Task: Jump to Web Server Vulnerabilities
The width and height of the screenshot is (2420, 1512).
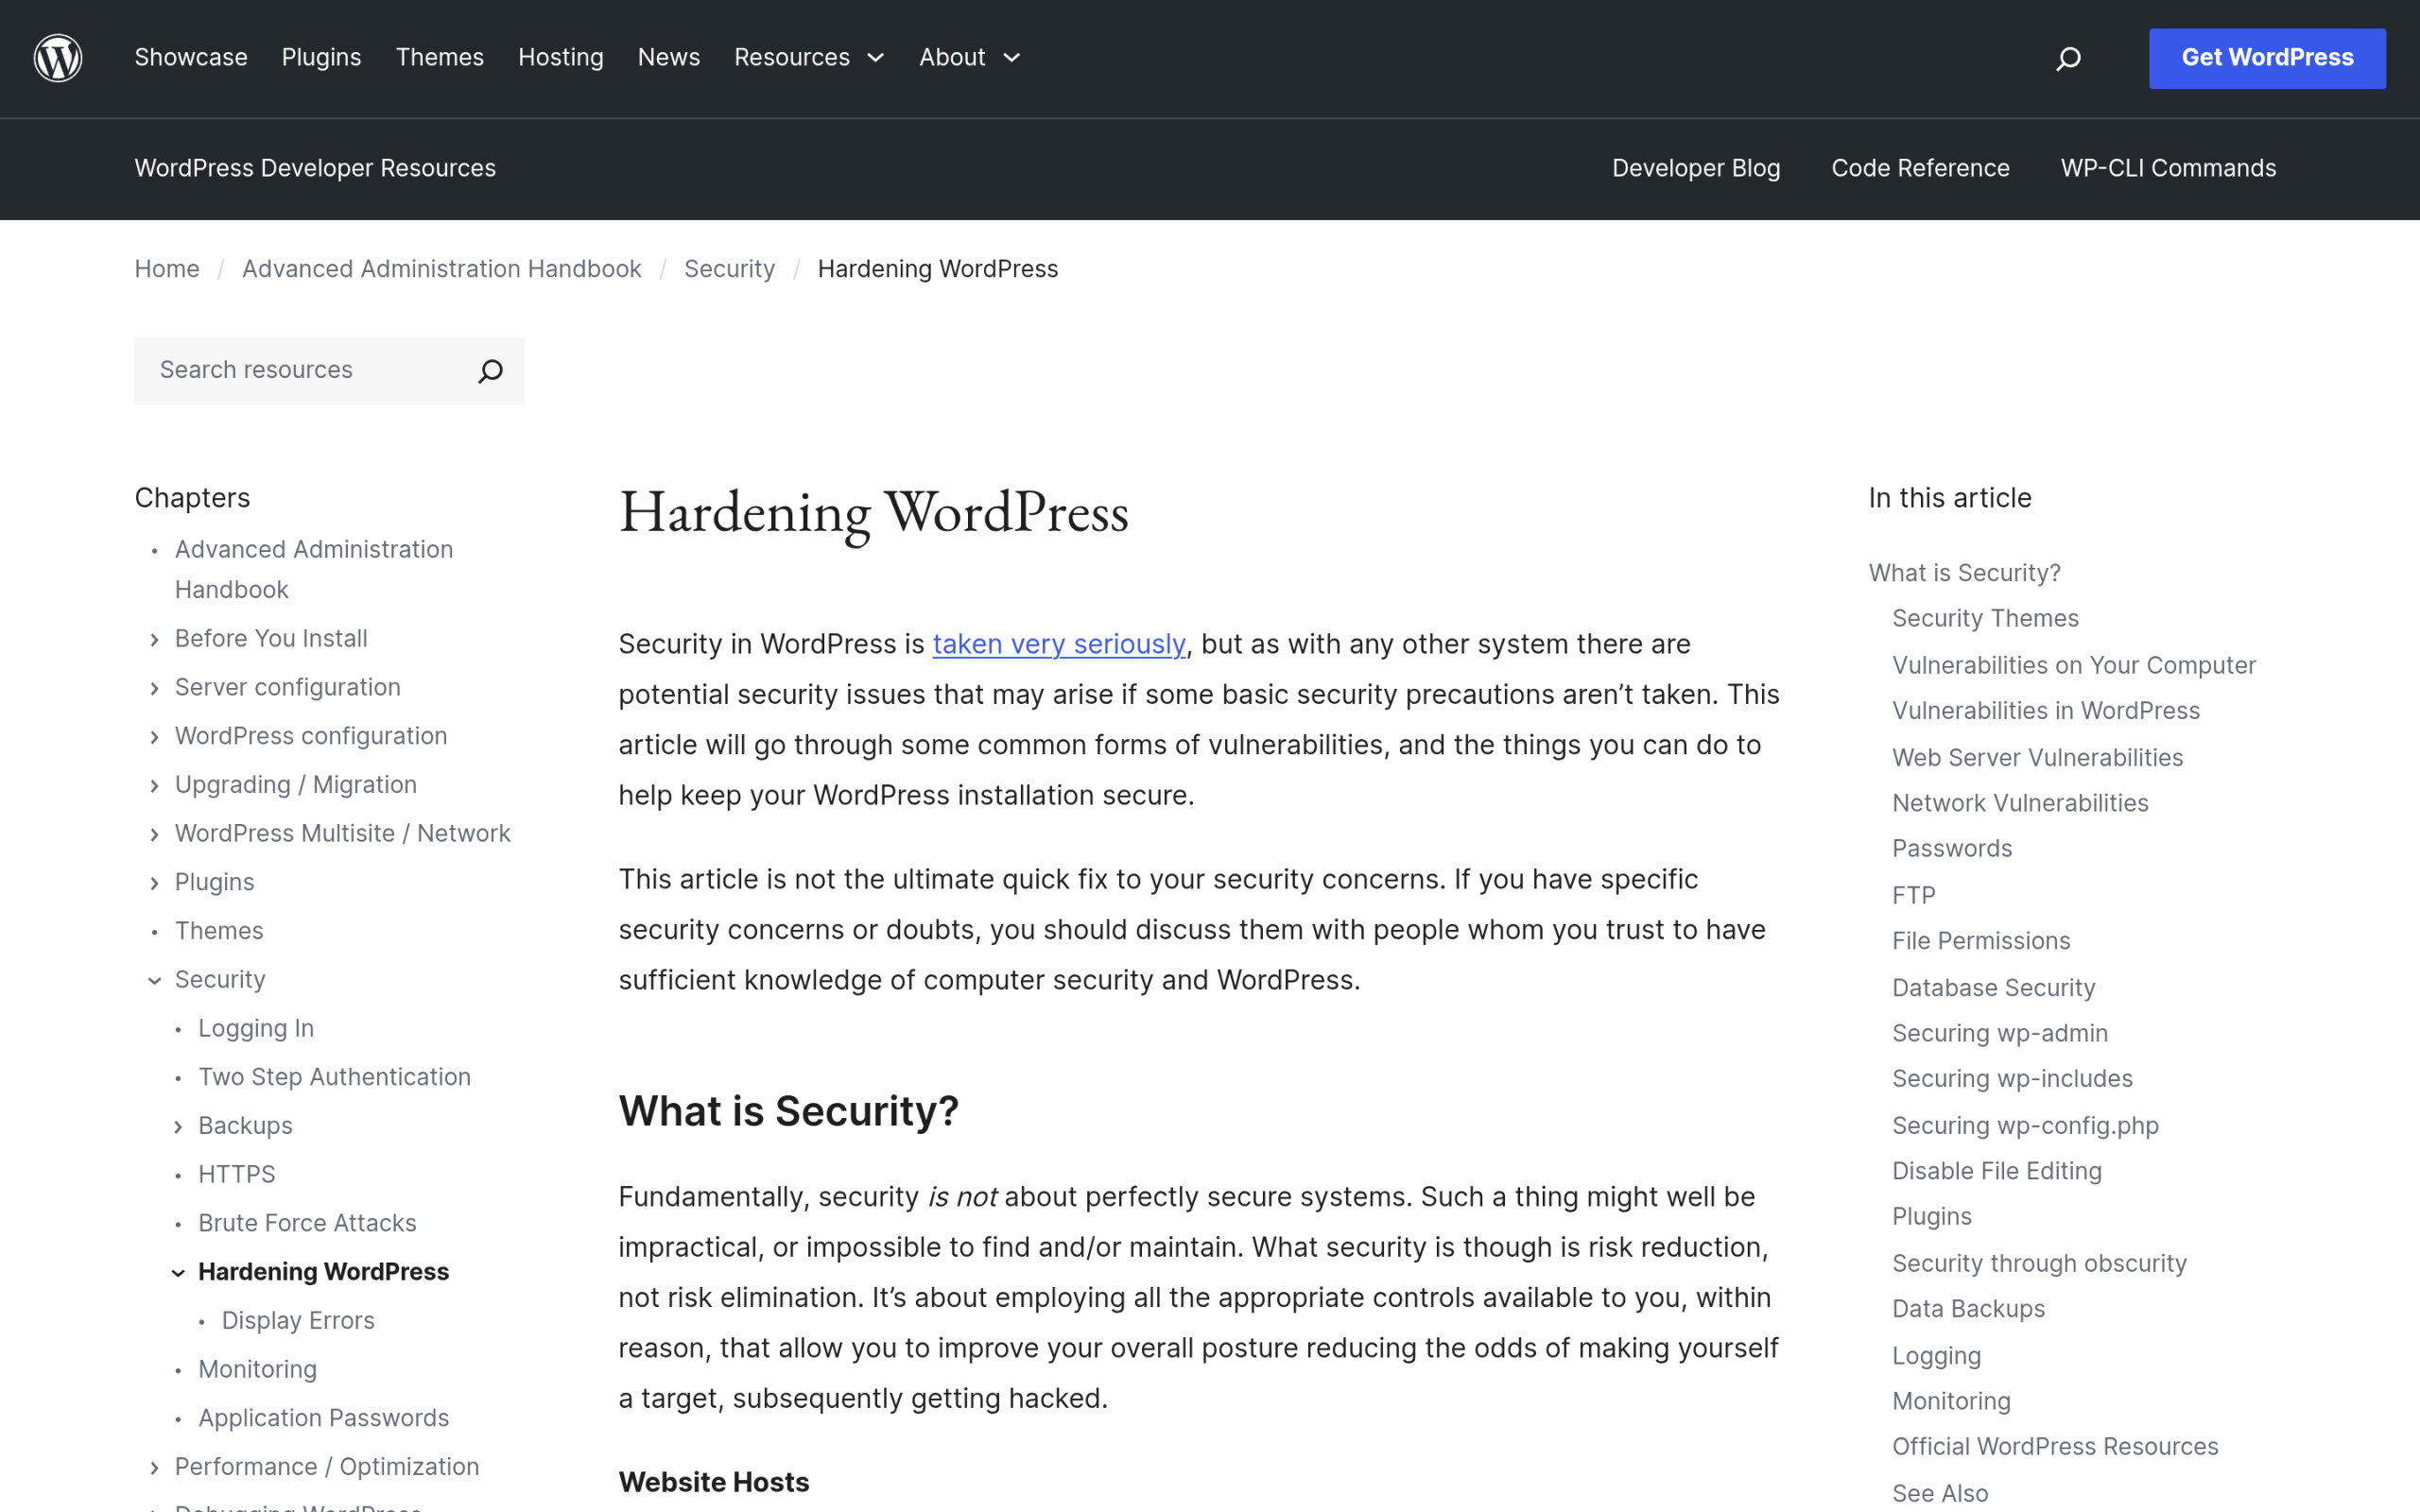Action: pyautogui.click(x=2037, y=757)
